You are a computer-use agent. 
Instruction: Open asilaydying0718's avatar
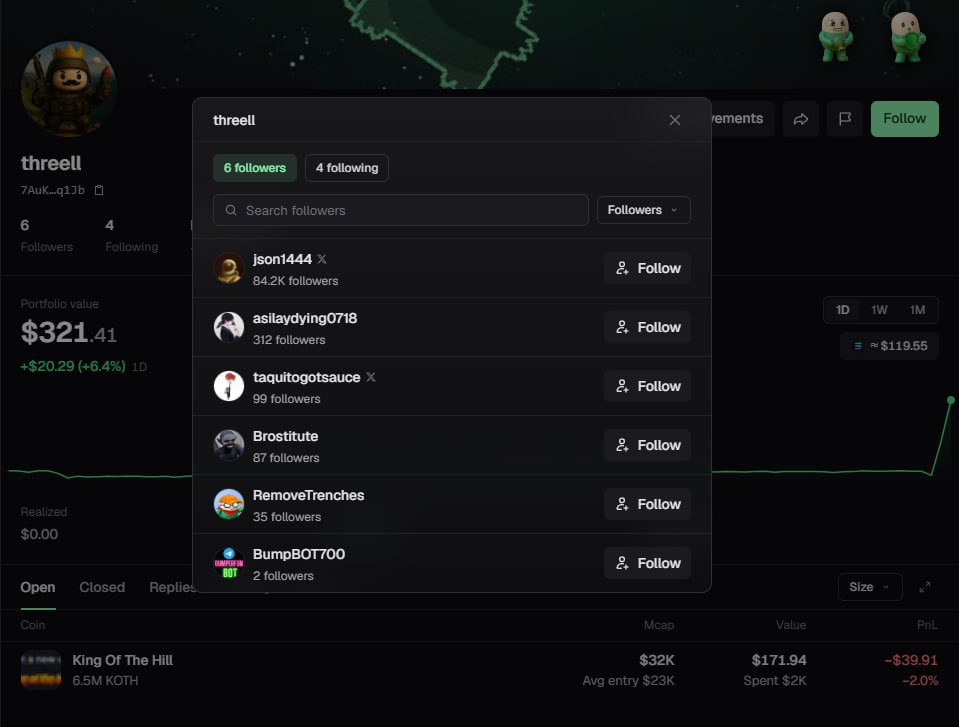point(229,327)
